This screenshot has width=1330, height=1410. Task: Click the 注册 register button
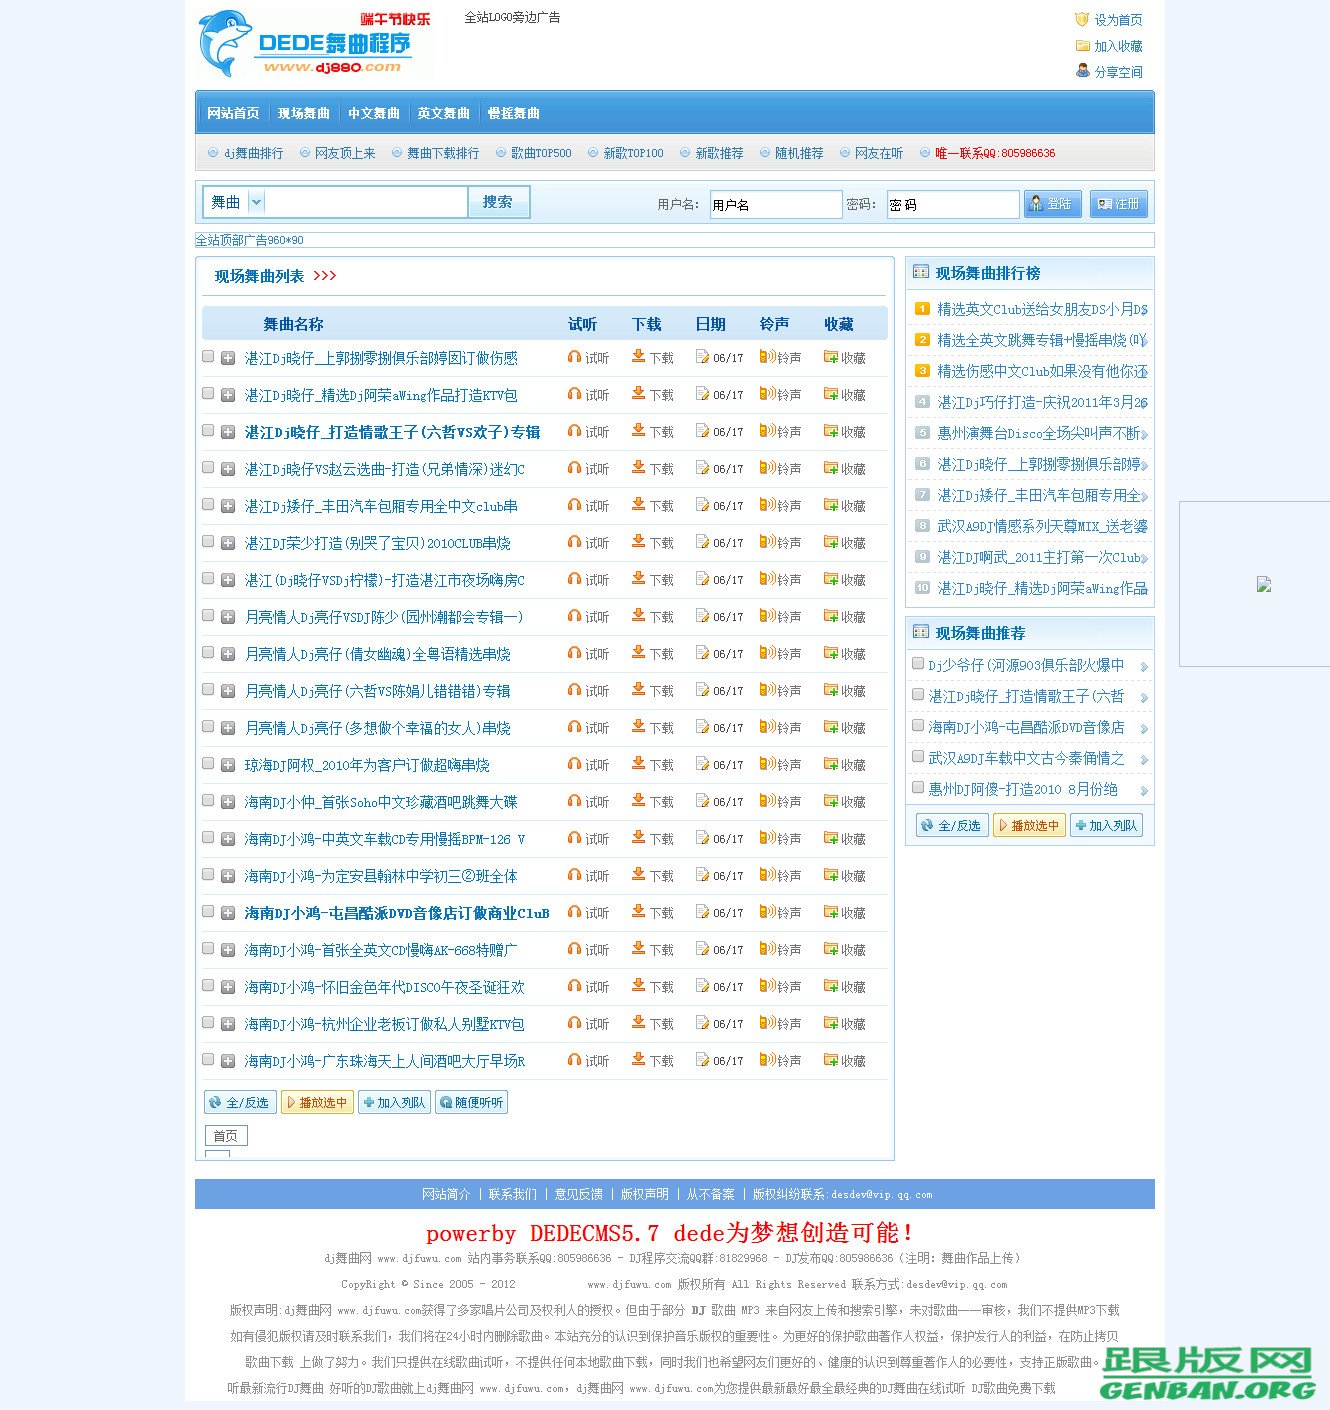tap(1119, 203)
